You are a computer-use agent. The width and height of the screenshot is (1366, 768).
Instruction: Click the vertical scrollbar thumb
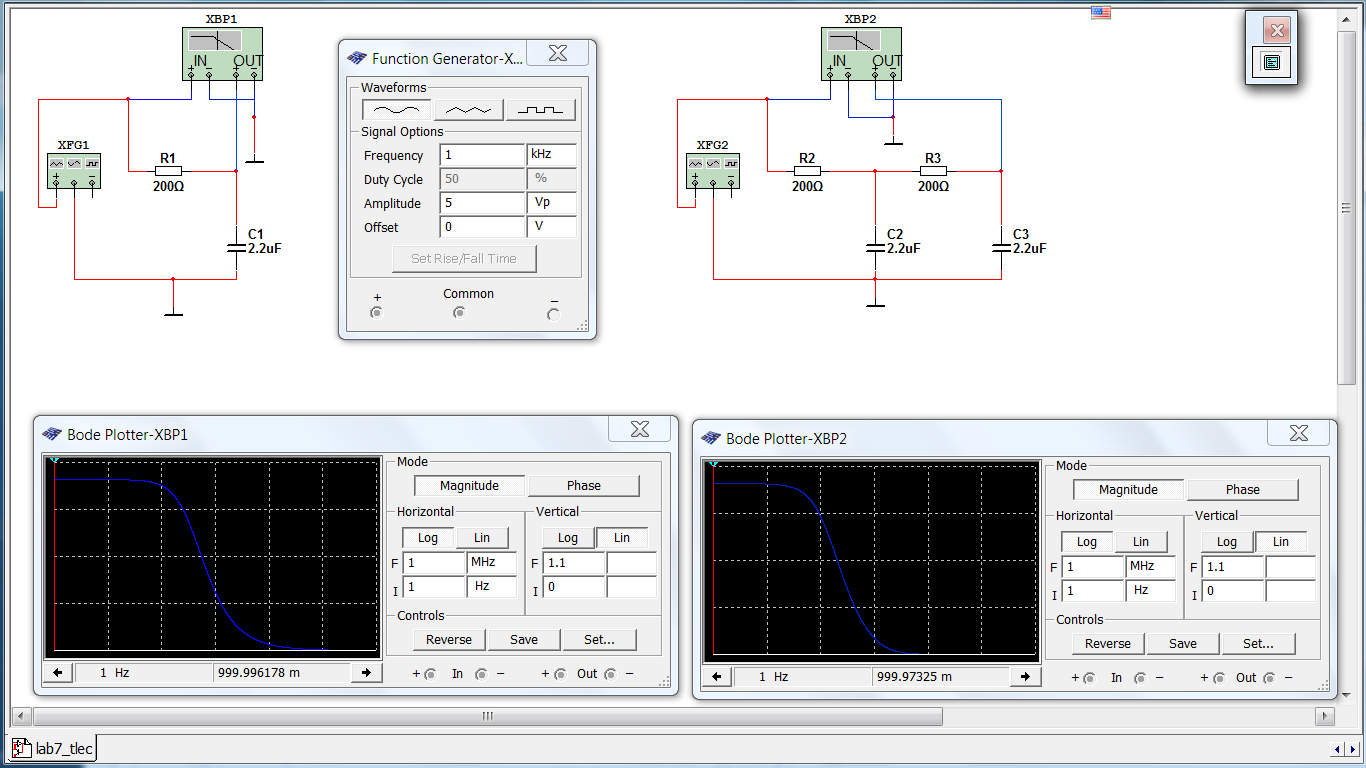(x=1346, y=207)
